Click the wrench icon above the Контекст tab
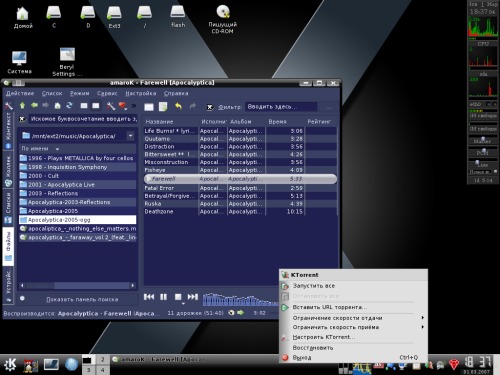 (x=9, y=106)
